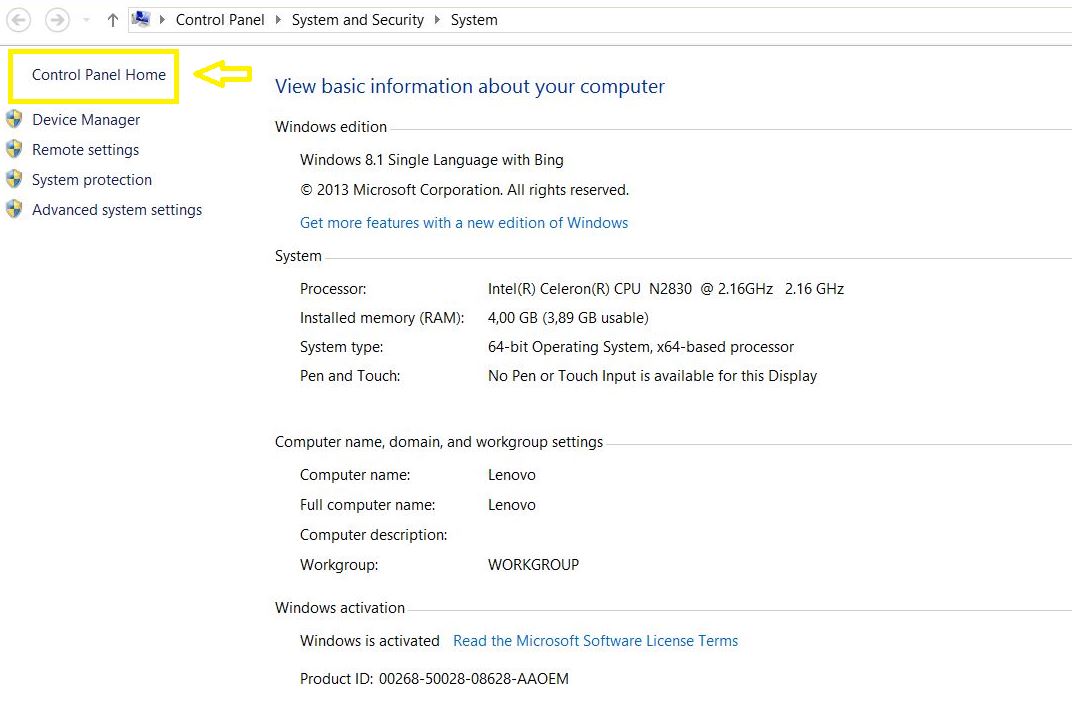This screenshot has width=1072, height=724.
Task: Open the recent locations dropdown arrow
Action: click(87, 20)
